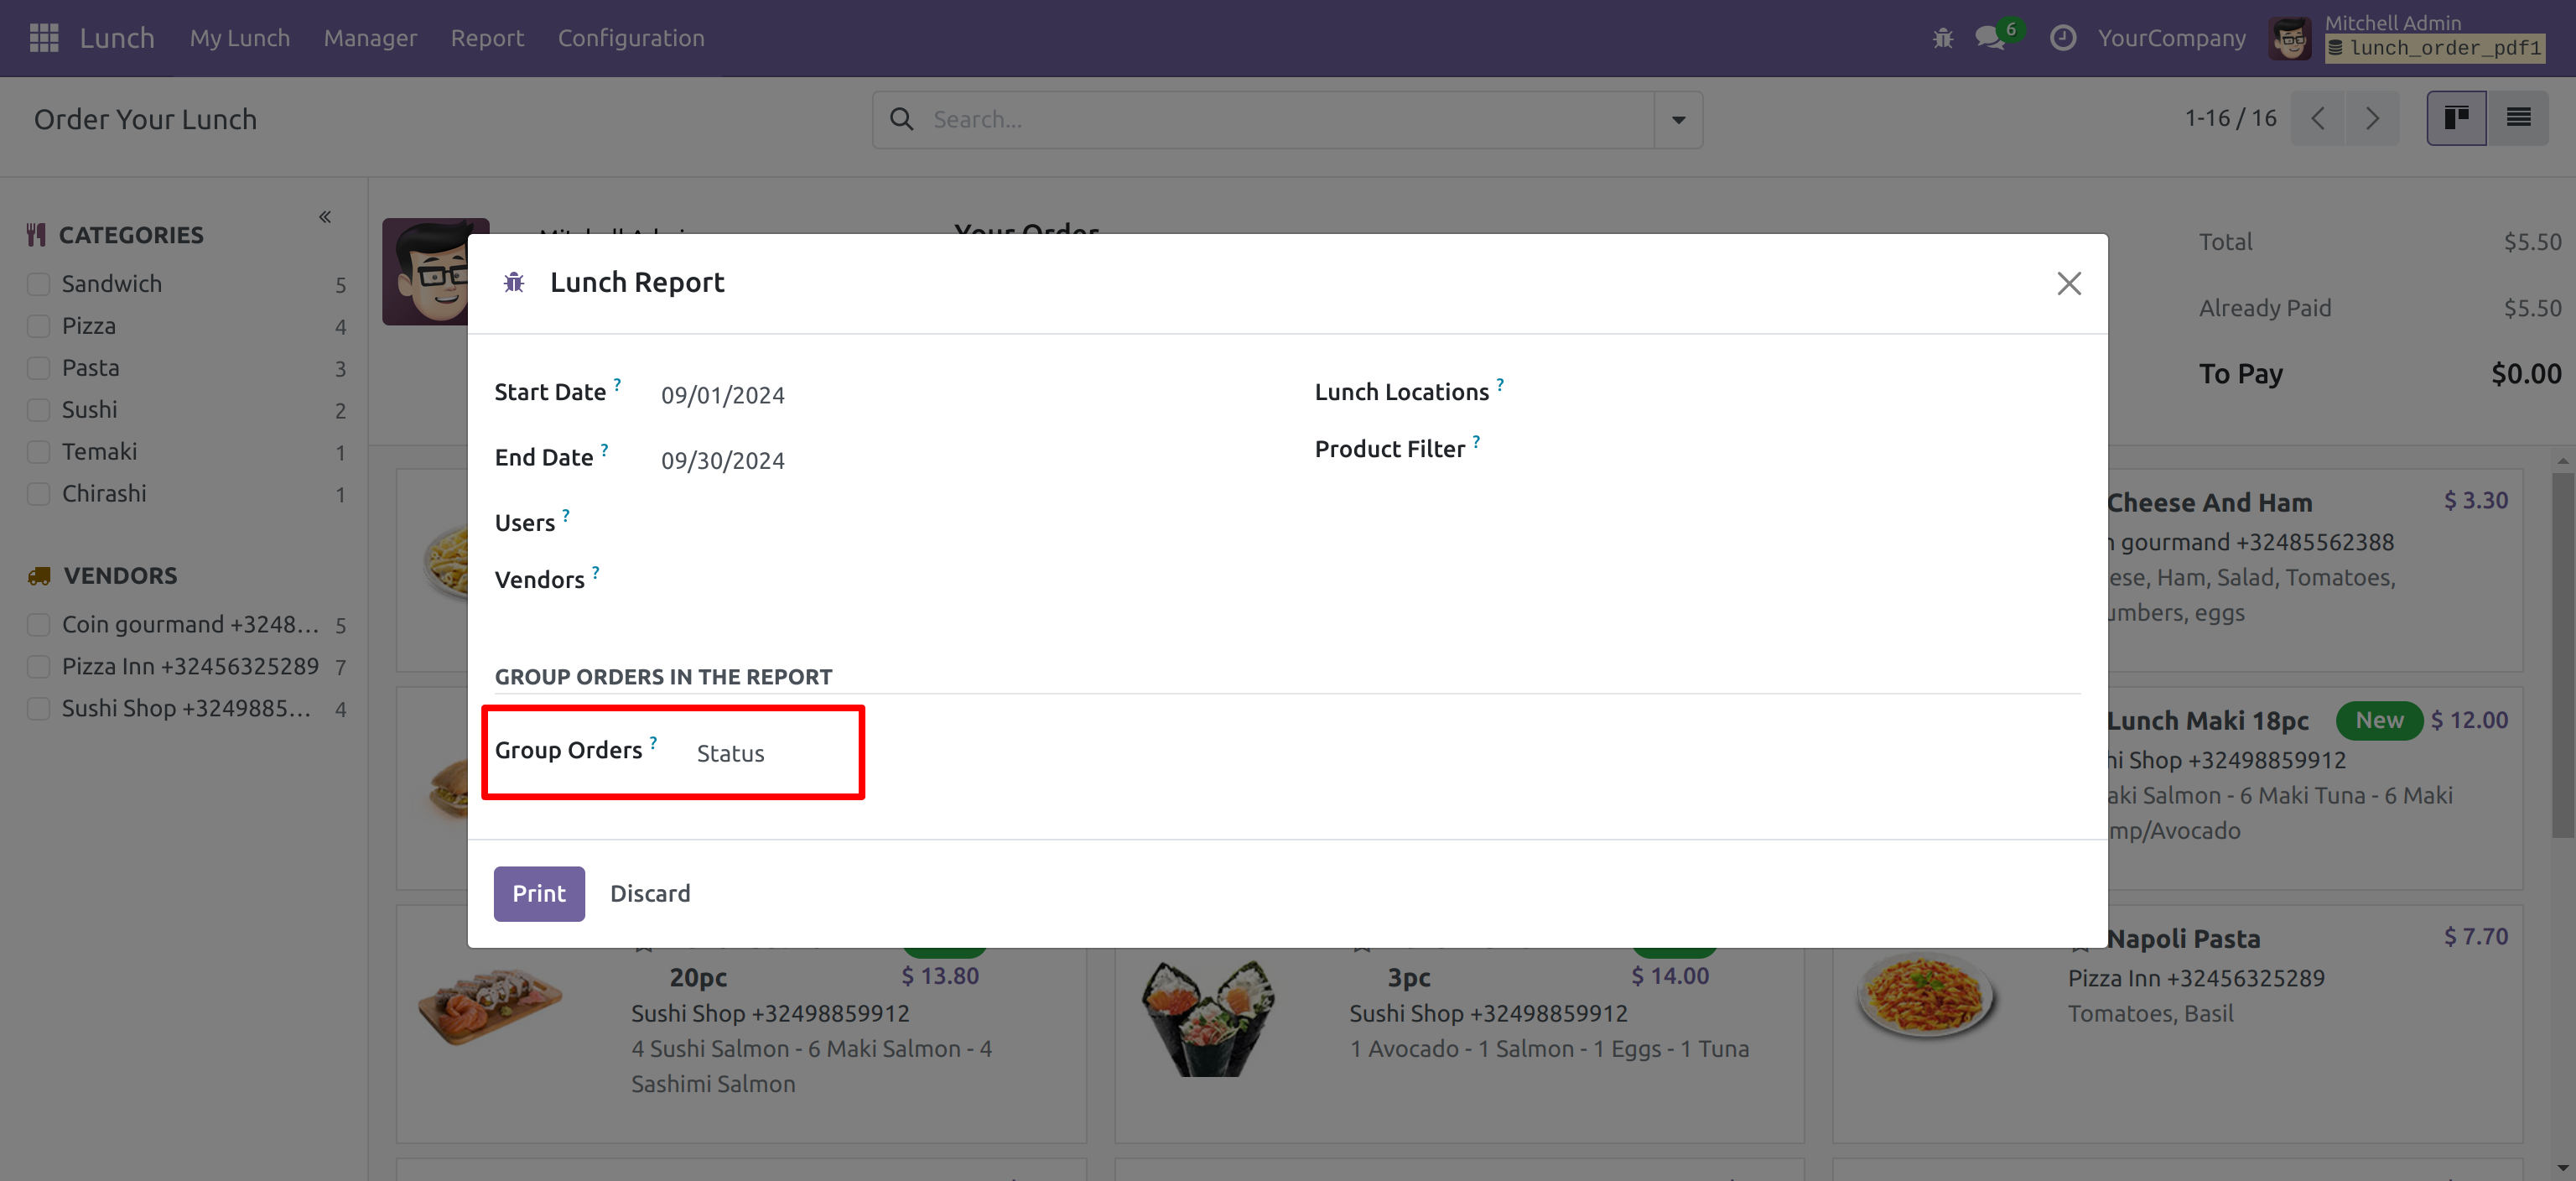
Task: Check the Sandwich category checkbox
Action: point(38,285)
